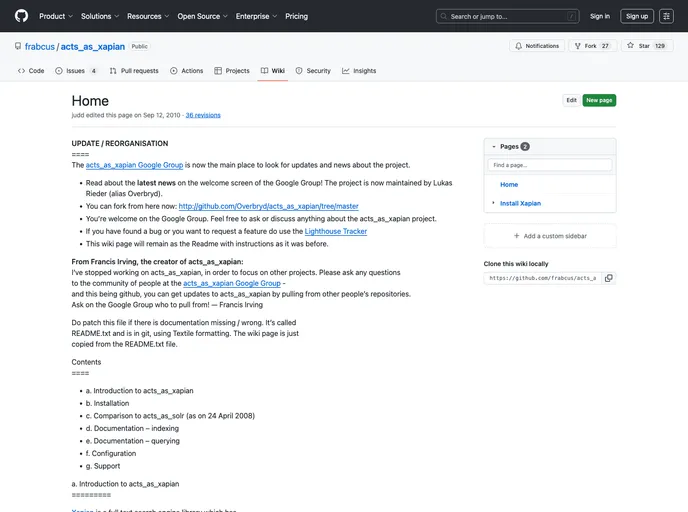Click the Notifications bell icon
This screenshot has width=688, height=512.
pyautogui.click(x=519, y=46)
